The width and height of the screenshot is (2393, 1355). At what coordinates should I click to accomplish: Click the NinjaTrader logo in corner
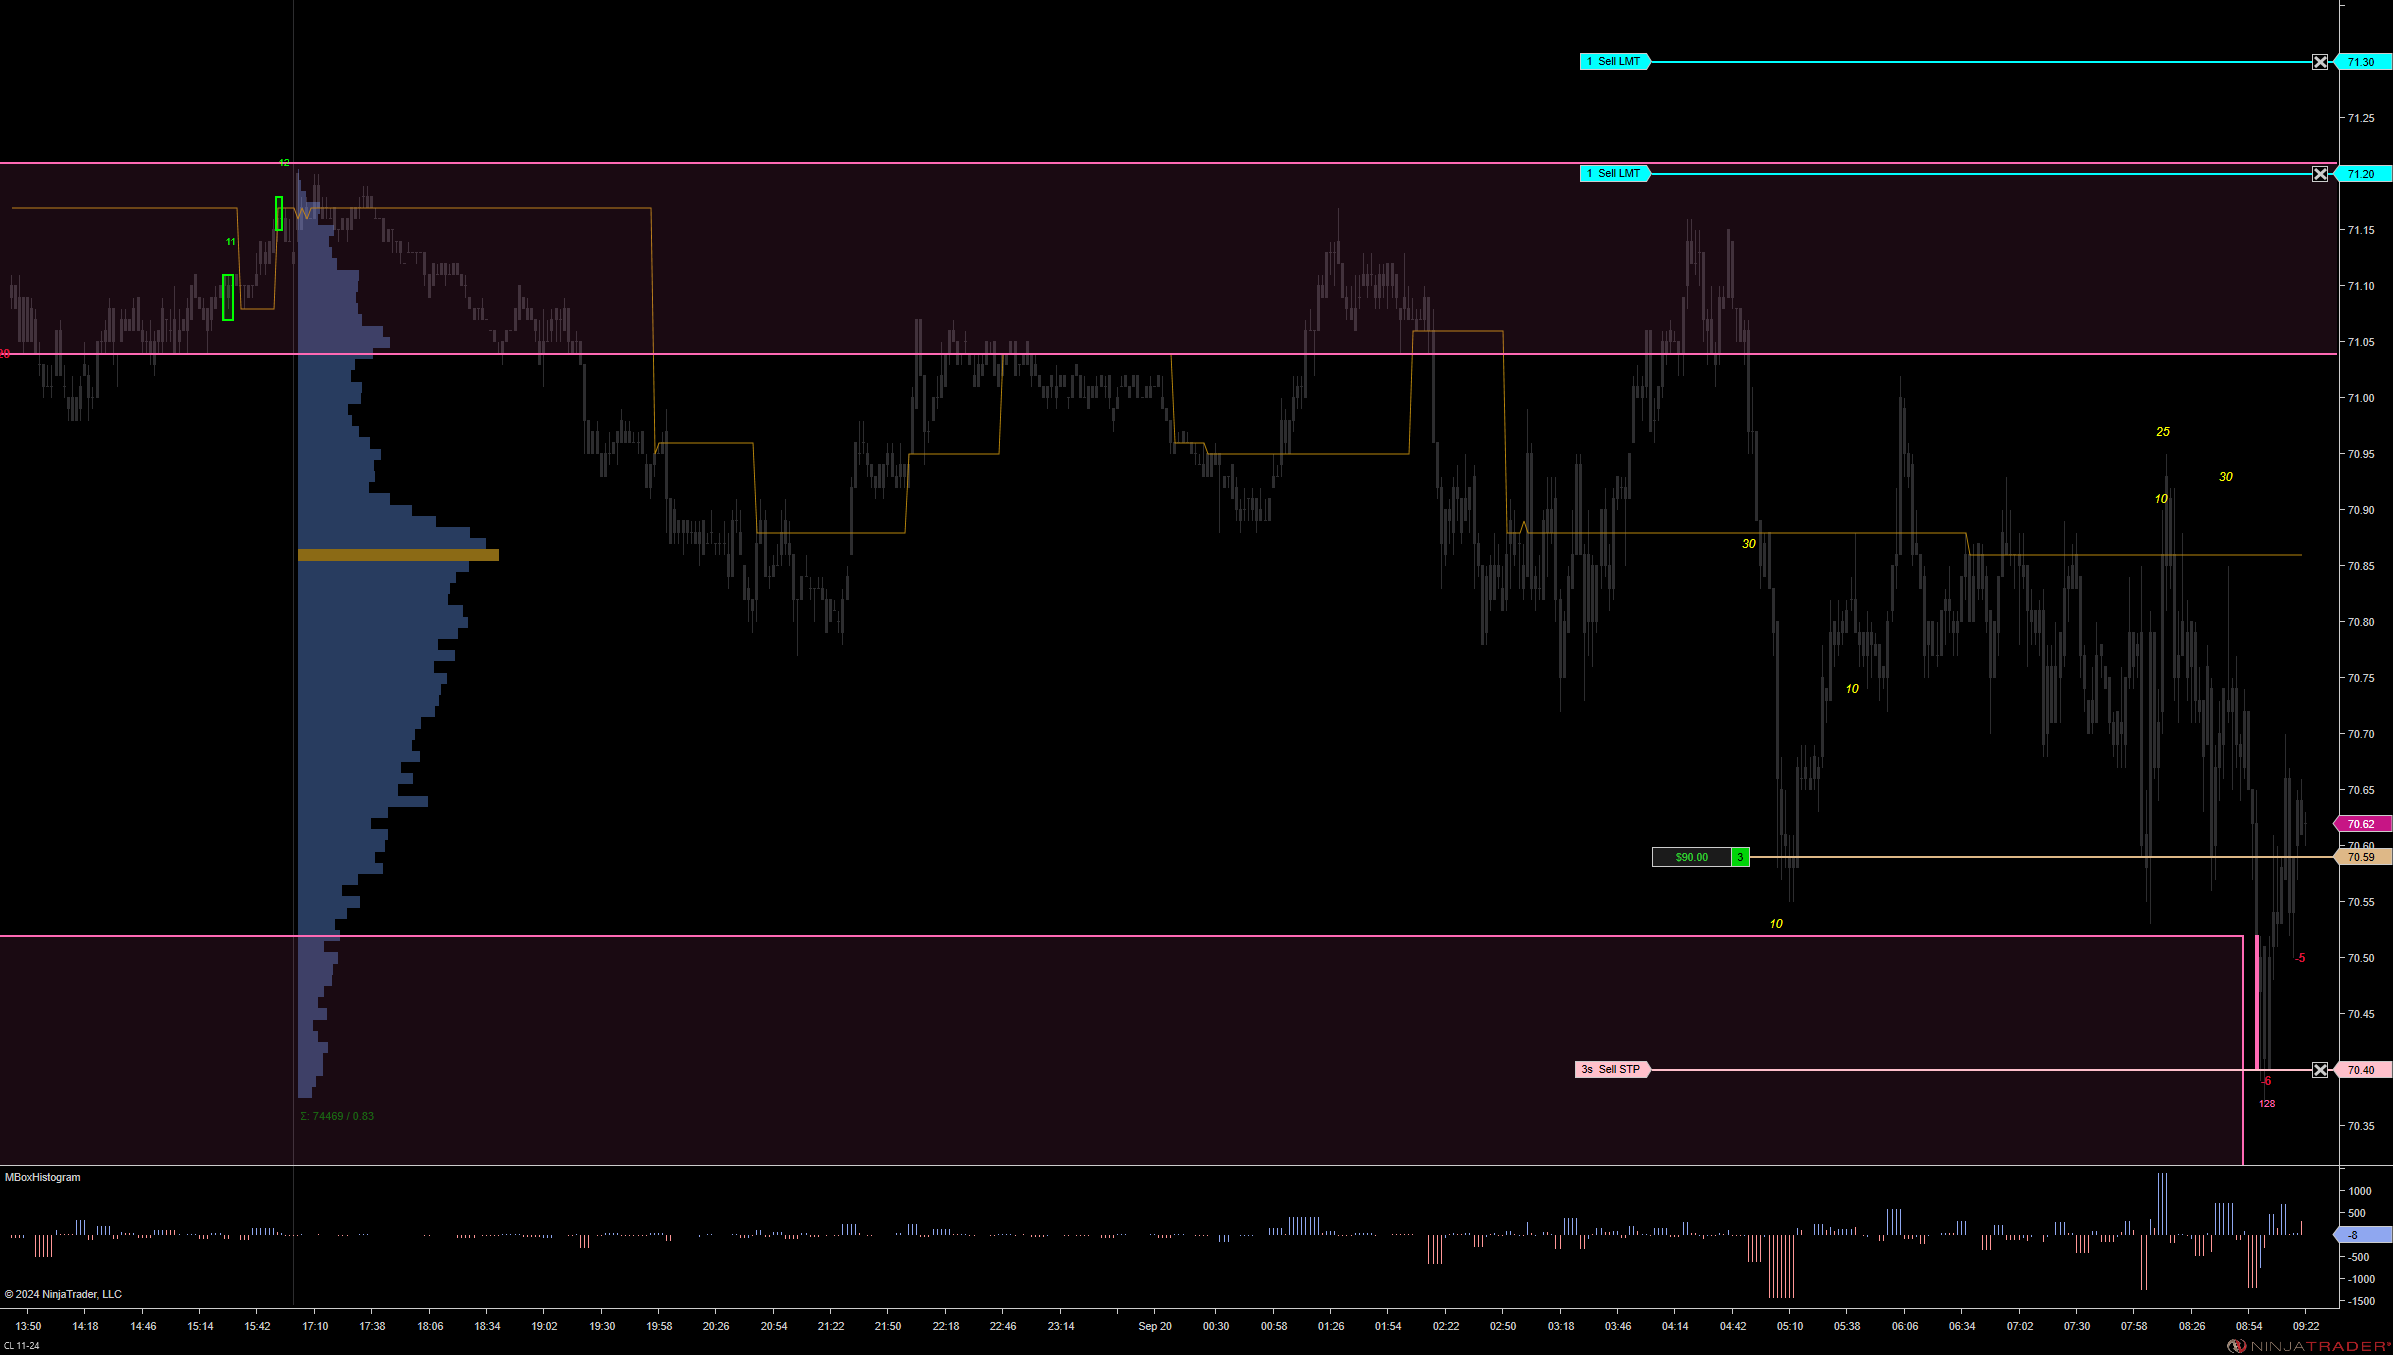coord(2308,1346)
